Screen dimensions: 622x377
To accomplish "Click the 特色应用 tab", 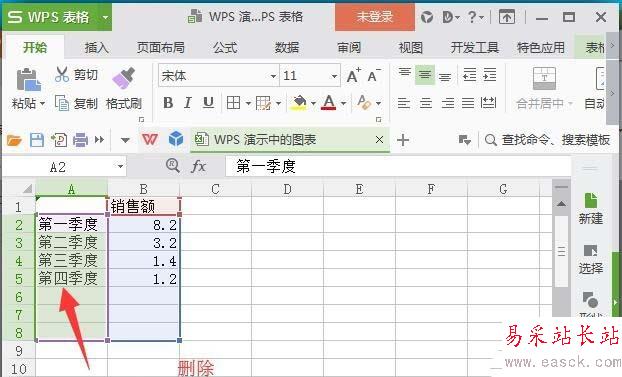I will pos(541,48).
